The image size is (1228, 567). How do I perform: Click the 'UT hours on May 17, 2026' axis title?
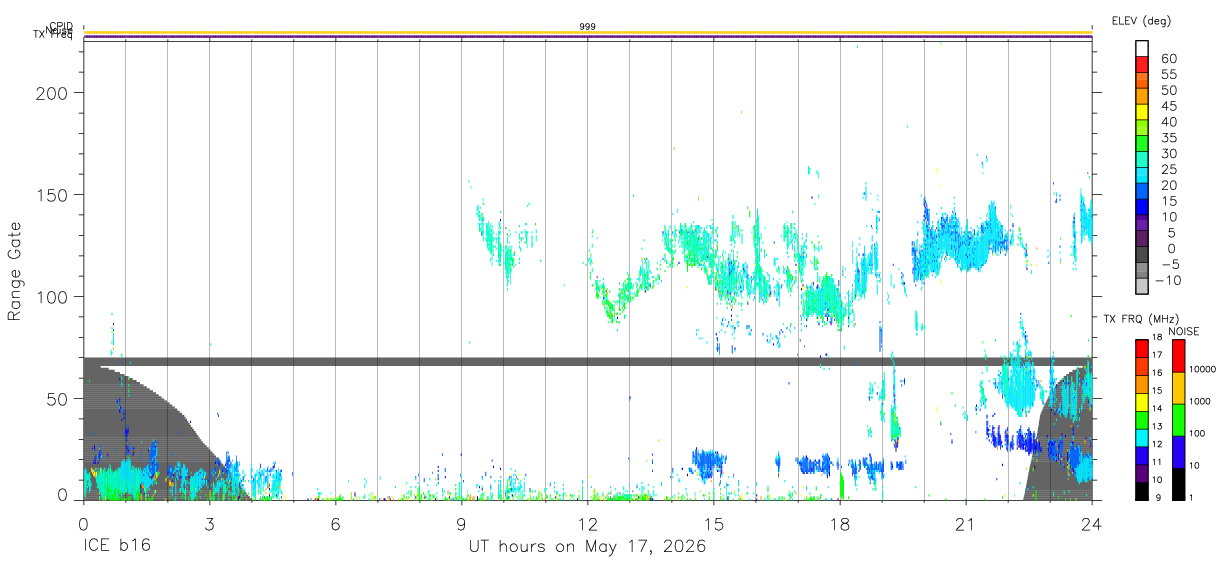tap(587, 547)
